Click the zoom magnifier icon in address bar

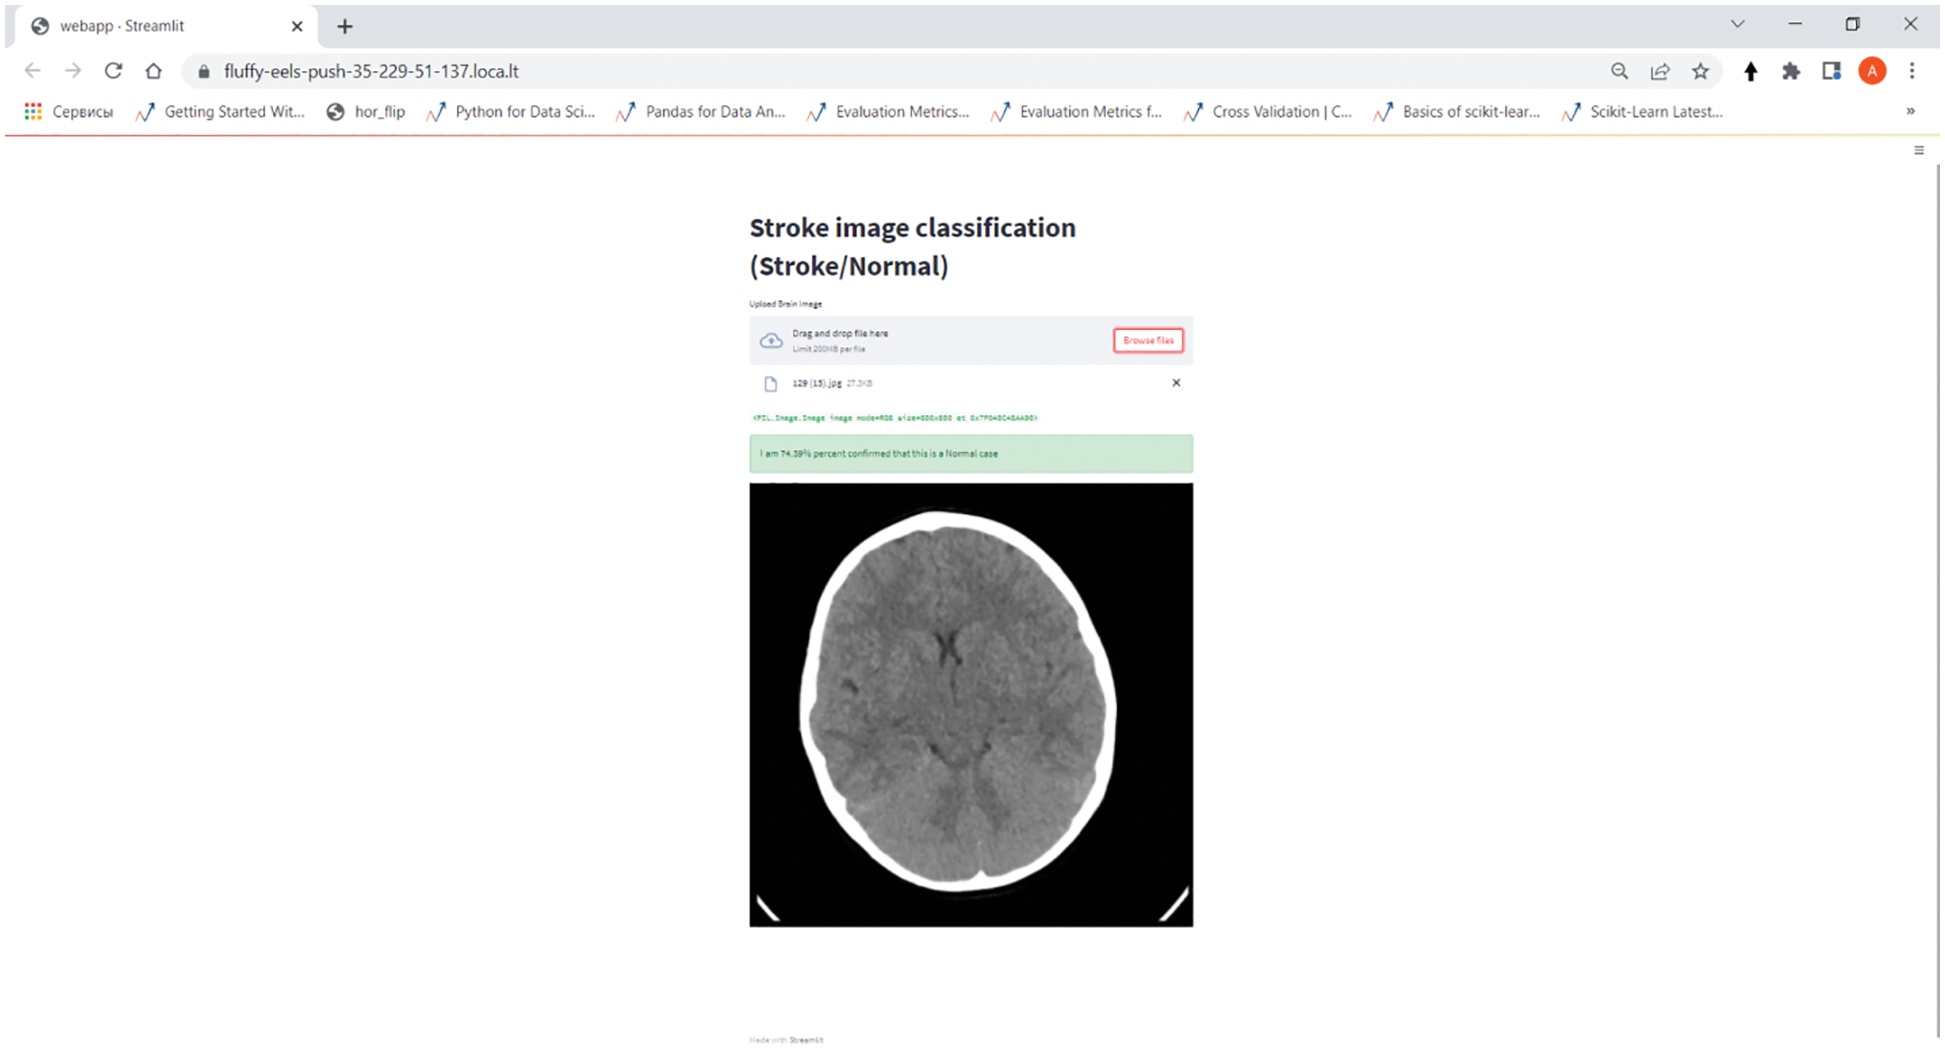(x=1619, y=71)
